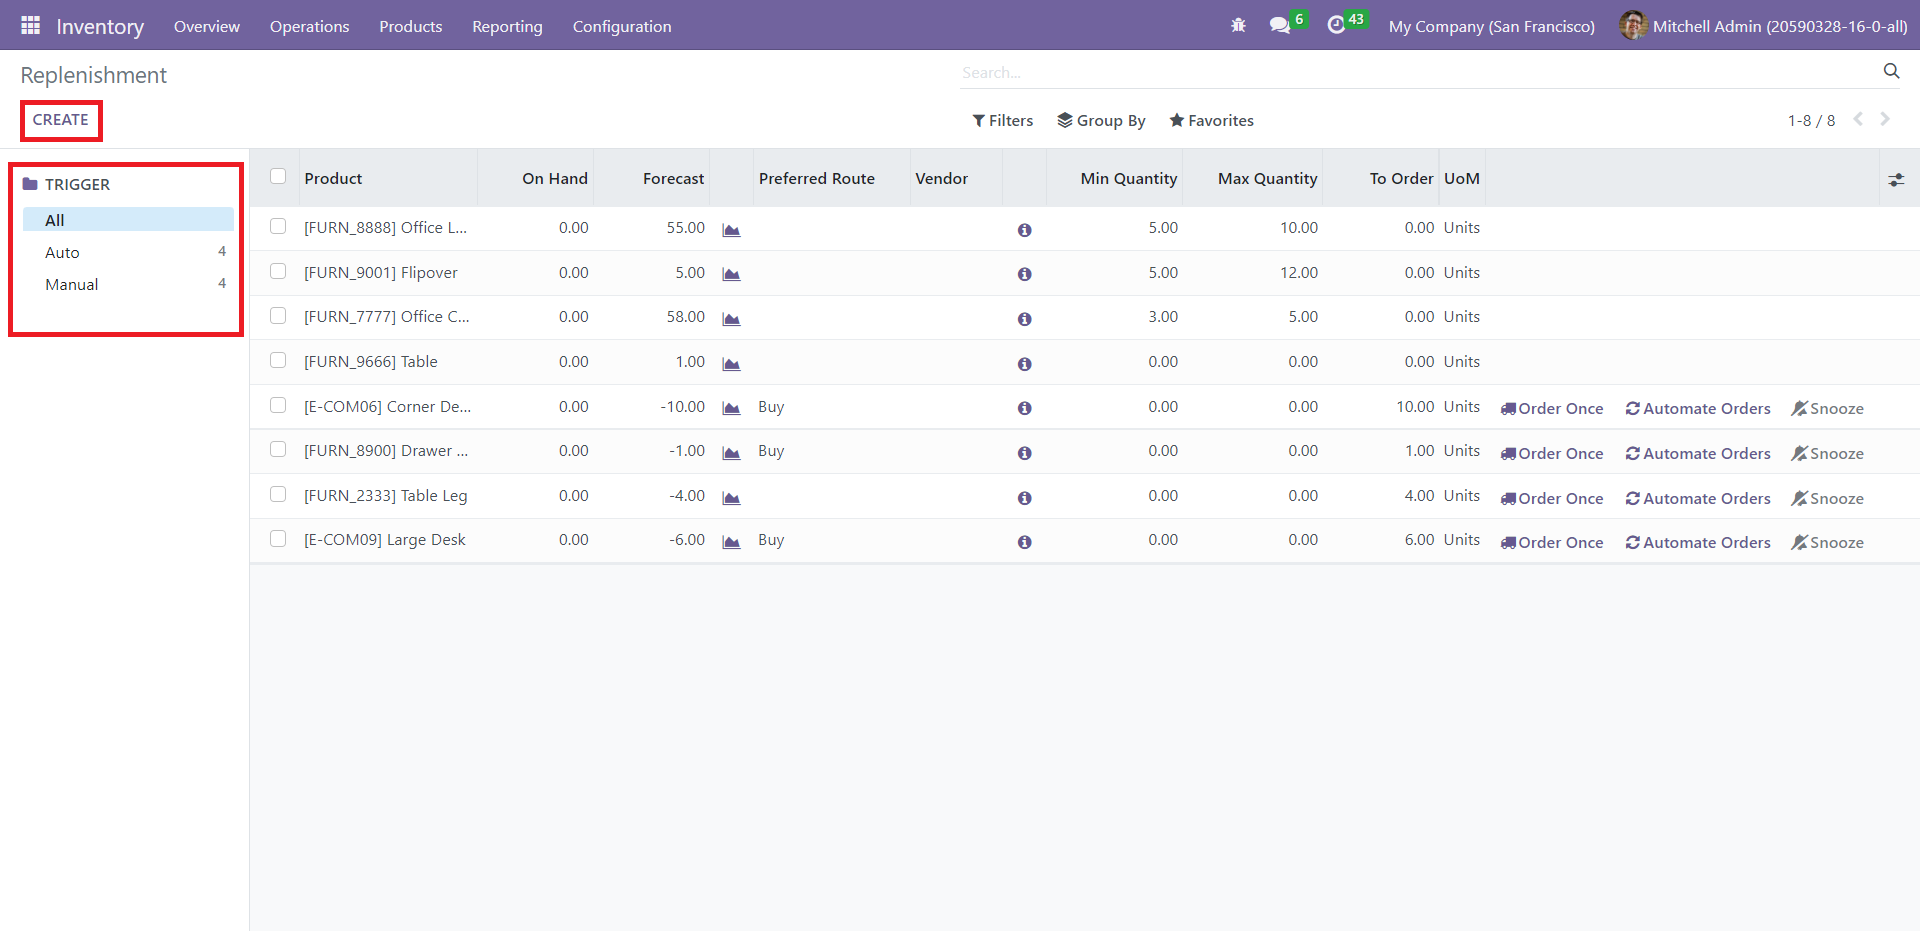The image size is (1920, 931).
Task: Check the Flipover row checkbox
Action: (278, 271)
